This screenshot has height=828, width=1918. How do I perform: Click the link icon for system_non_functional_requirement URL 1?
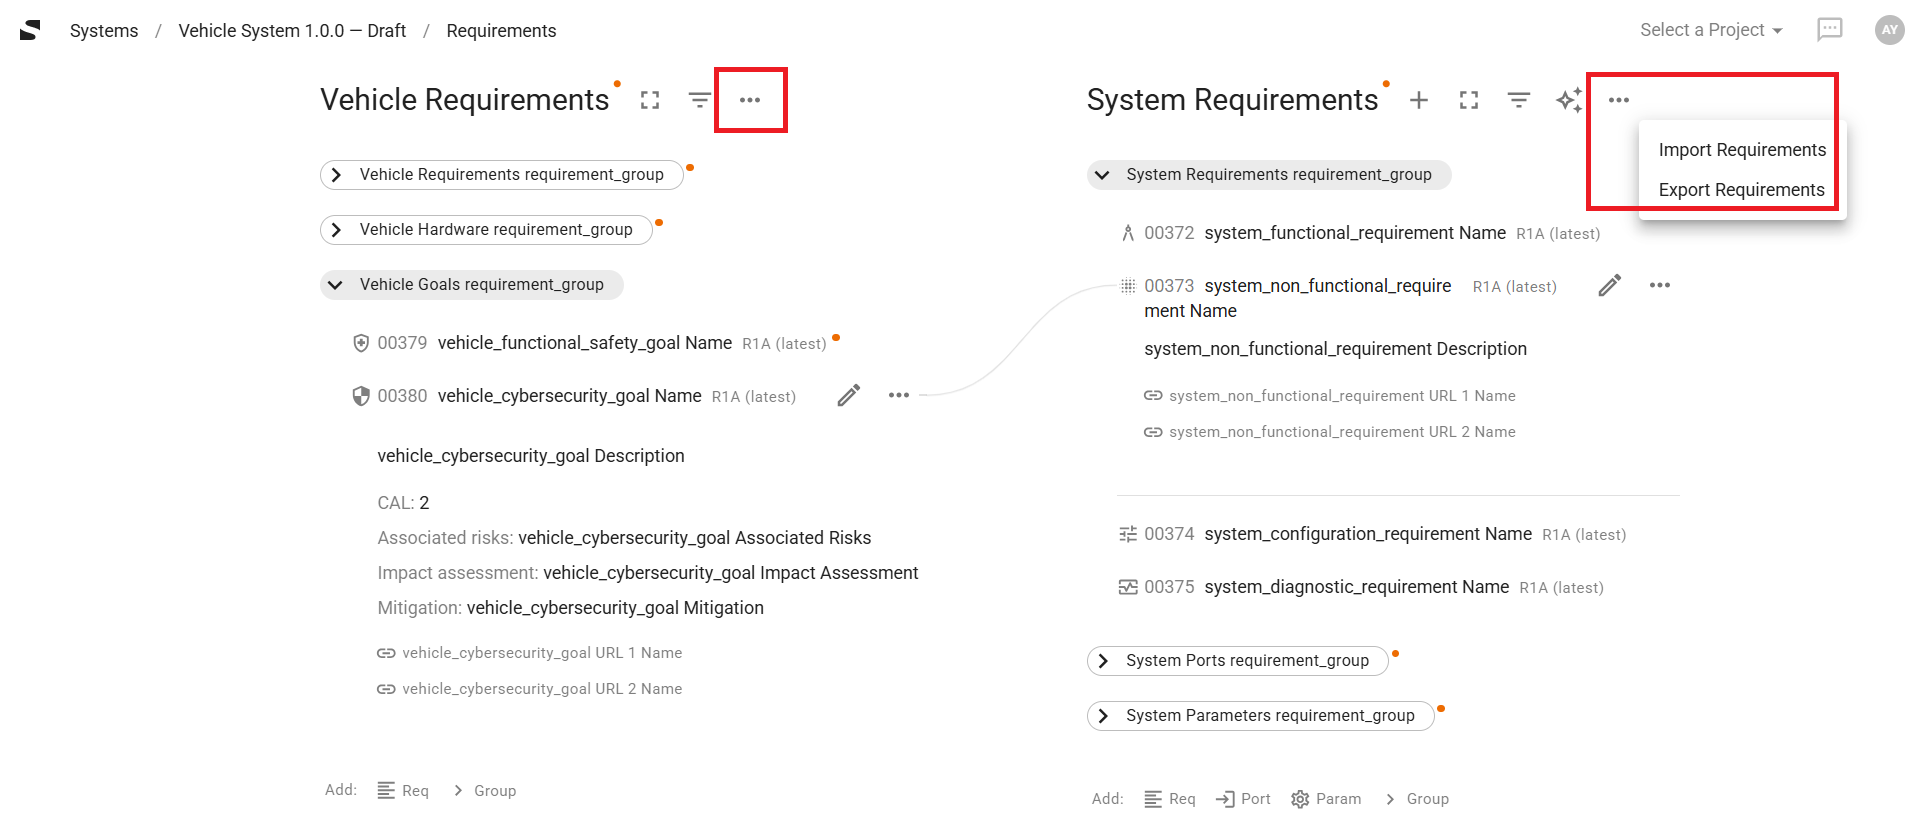(1152, 395)
